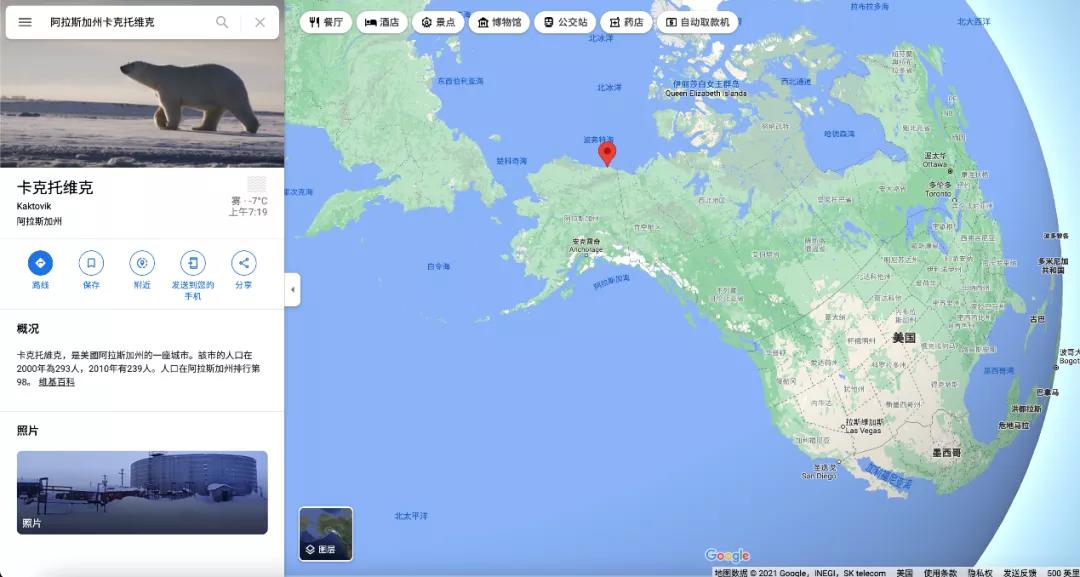Filter map by 自动取款机 chip
Screen dimensions: 1080x577
point(697,22)
